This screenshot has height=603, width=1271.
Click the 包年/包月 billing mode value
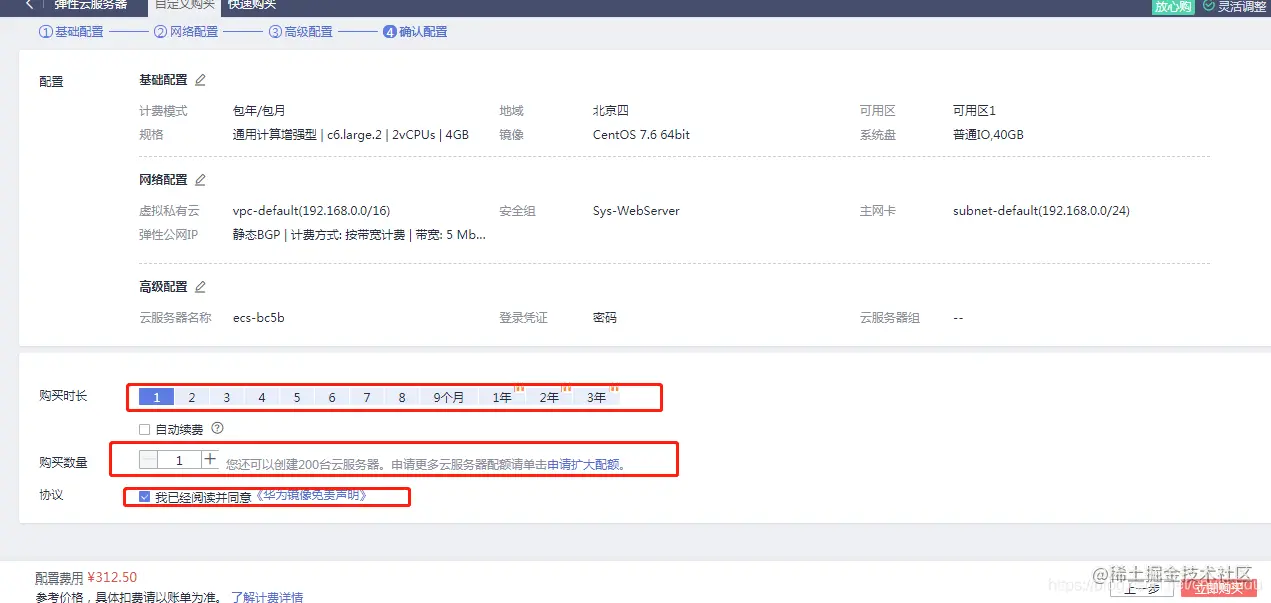coord(259,111)
